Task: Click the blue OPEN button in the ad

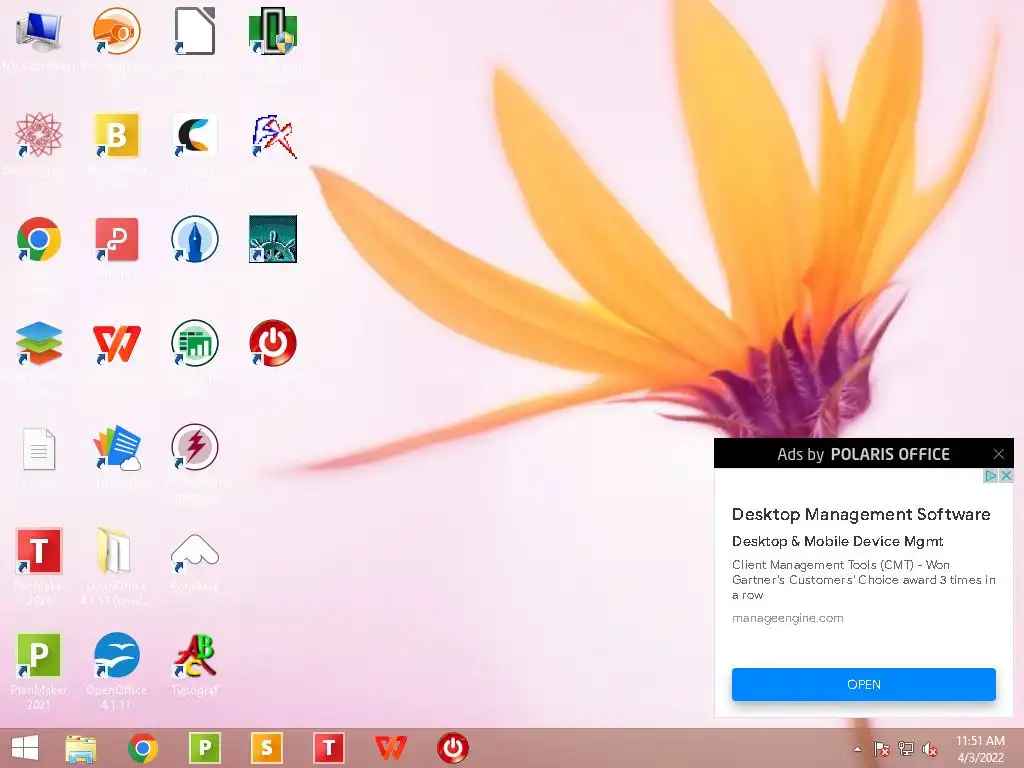Action: click(863, 684)
